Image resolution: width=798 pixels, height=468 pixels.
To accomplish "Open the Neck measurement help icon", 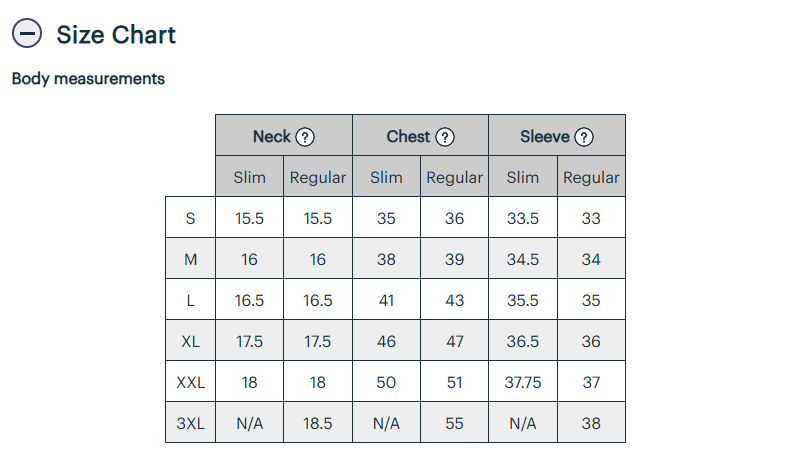I will [x=305, y=137].
